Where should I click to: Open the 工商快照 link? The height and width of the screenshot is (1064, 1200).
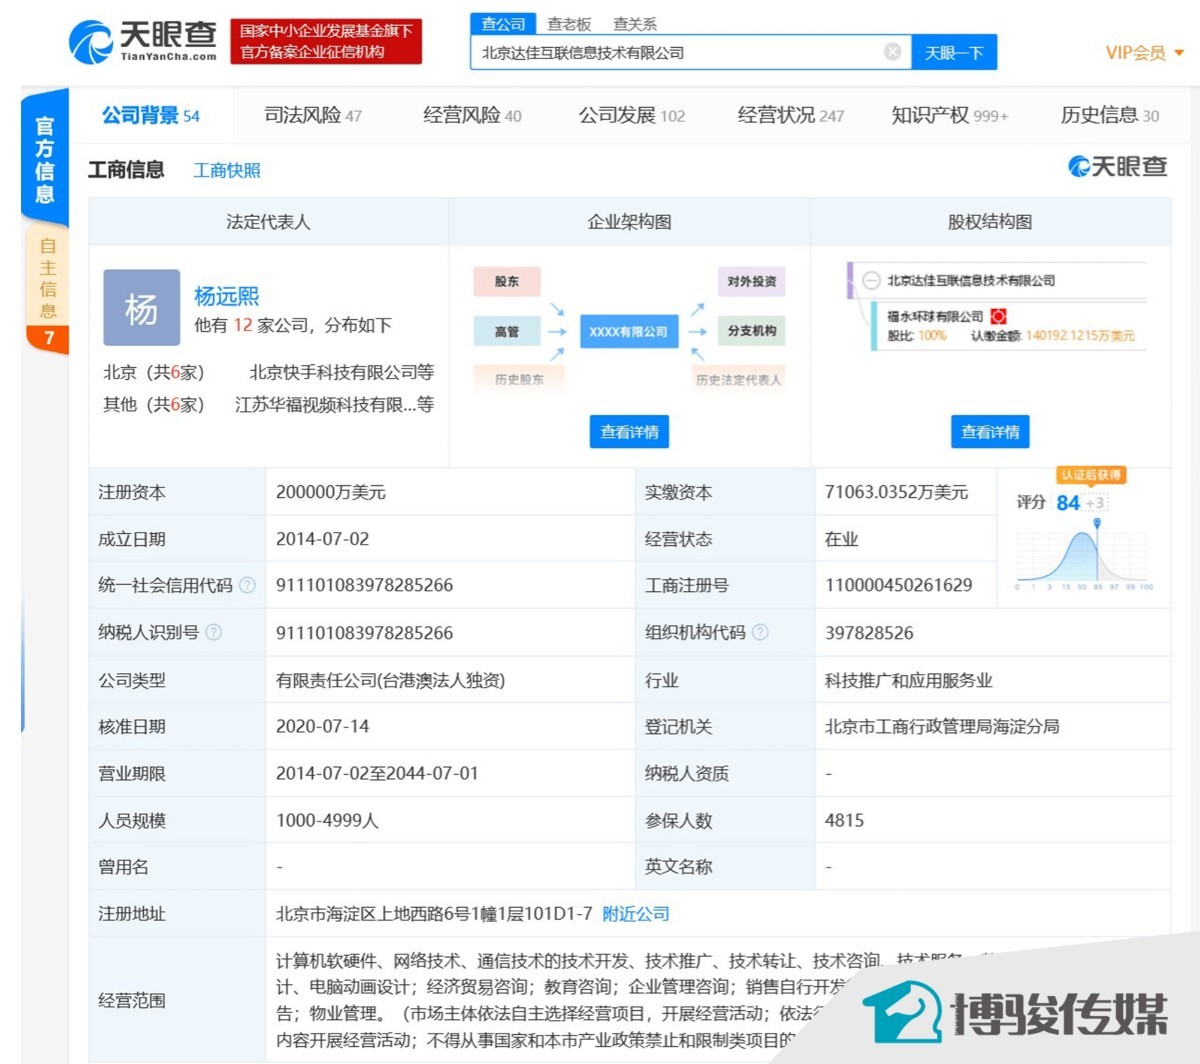coord(227,170)
